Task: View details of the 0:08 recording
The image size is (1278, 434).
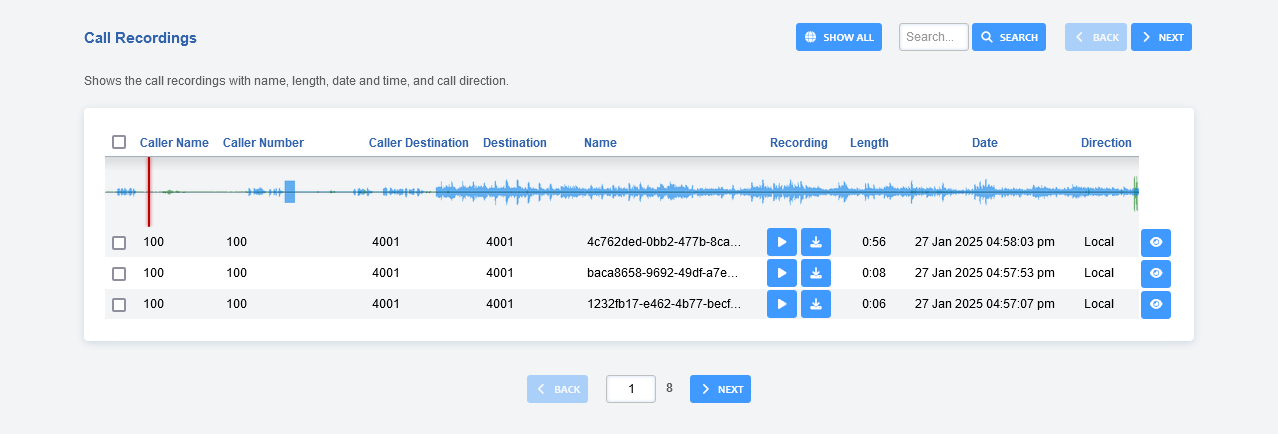Action: [x=1155, y=273]
